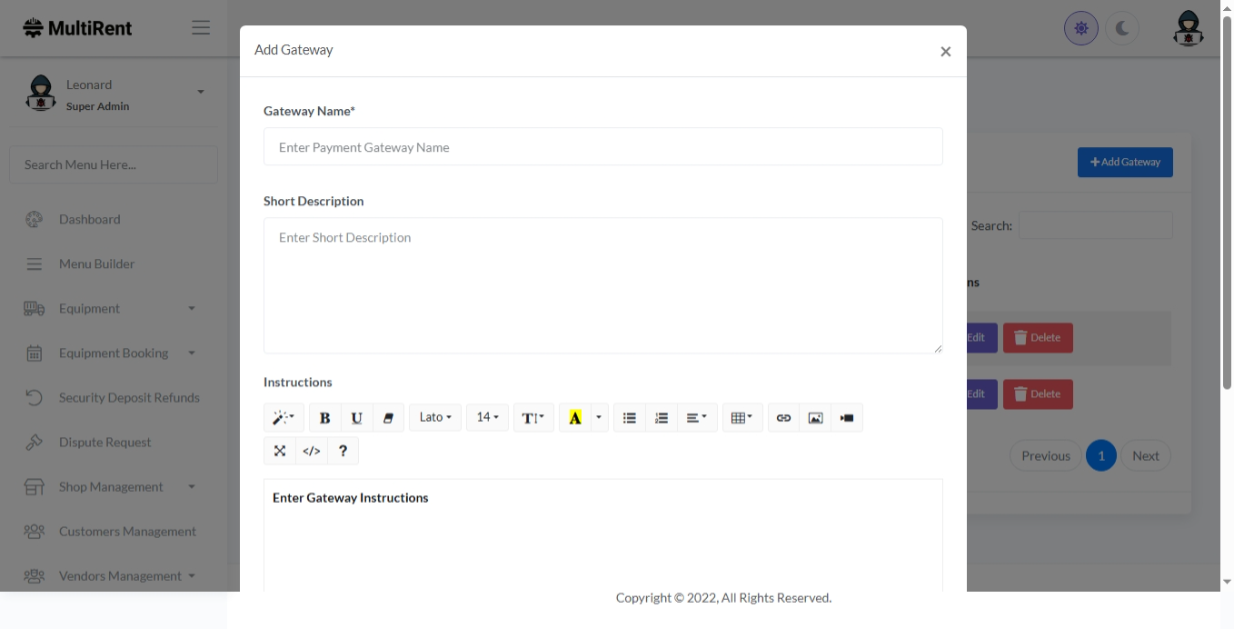Insert a video using video icon
Image resolution: width=1234 pixels, height=629 pixels.
(x=847, y=418)
